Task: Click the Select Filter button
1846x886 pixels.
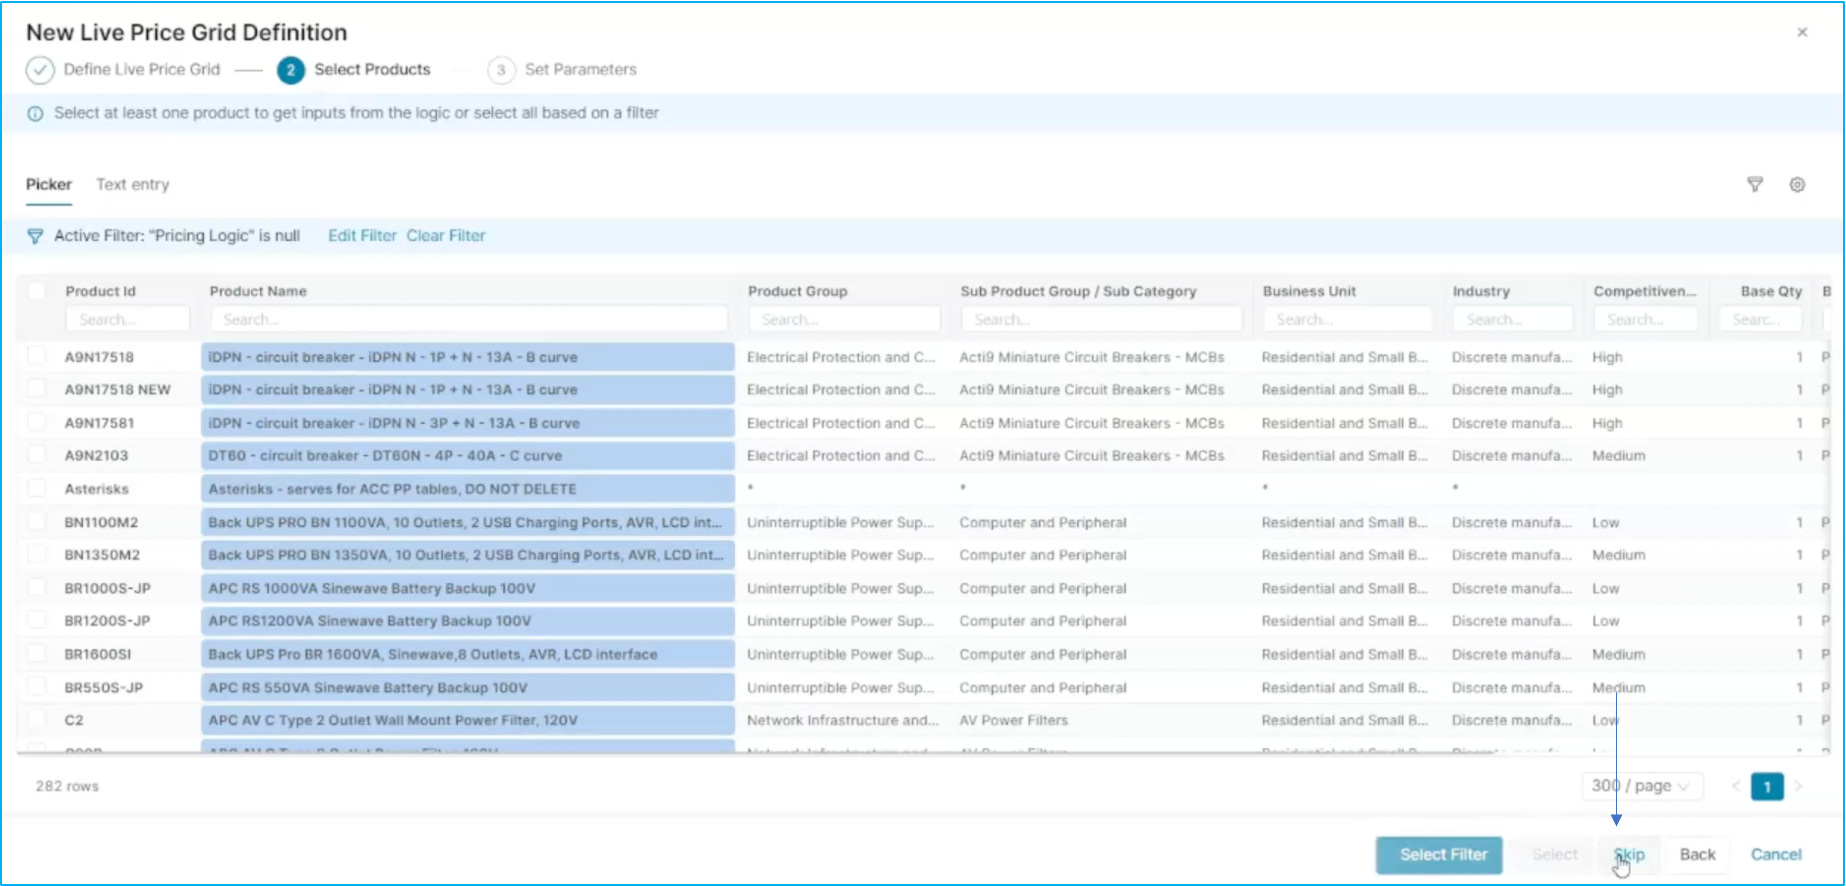Action: [x=1439, y=855]
